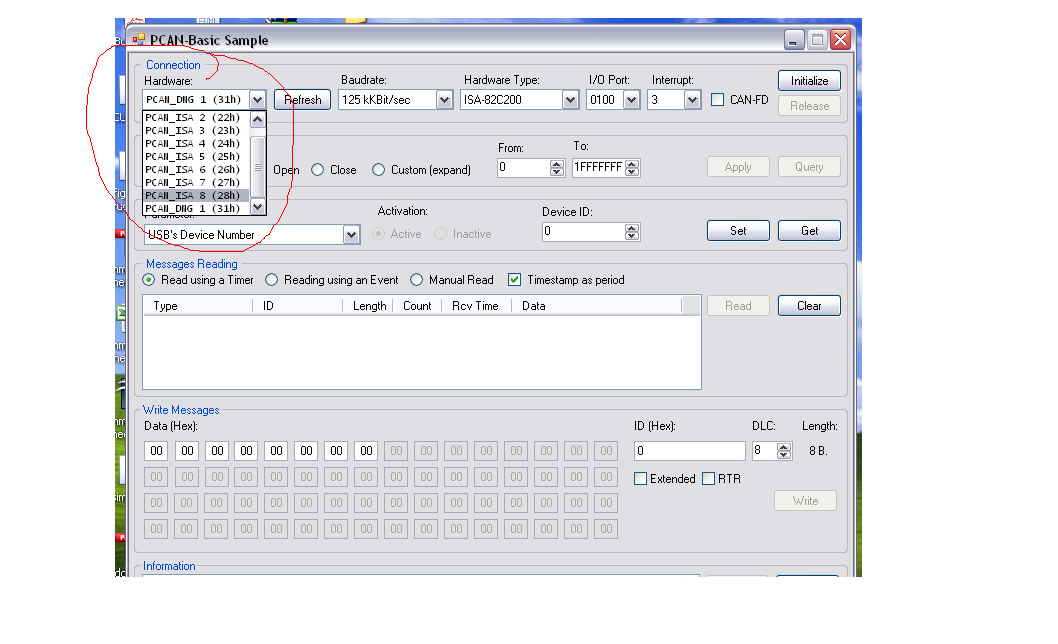Select Custom (expand) filter radio button

click(x=379, y=170)
